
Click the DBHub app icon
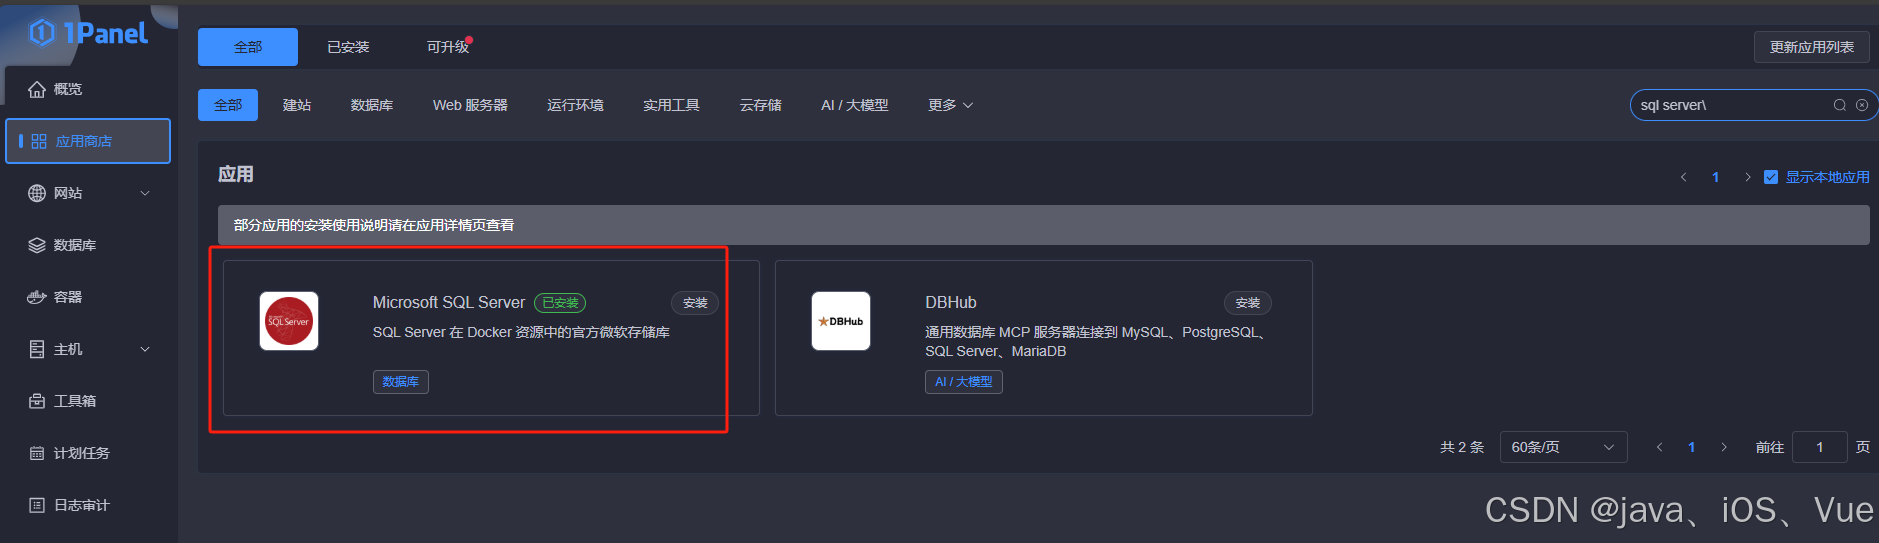point(841,321)
